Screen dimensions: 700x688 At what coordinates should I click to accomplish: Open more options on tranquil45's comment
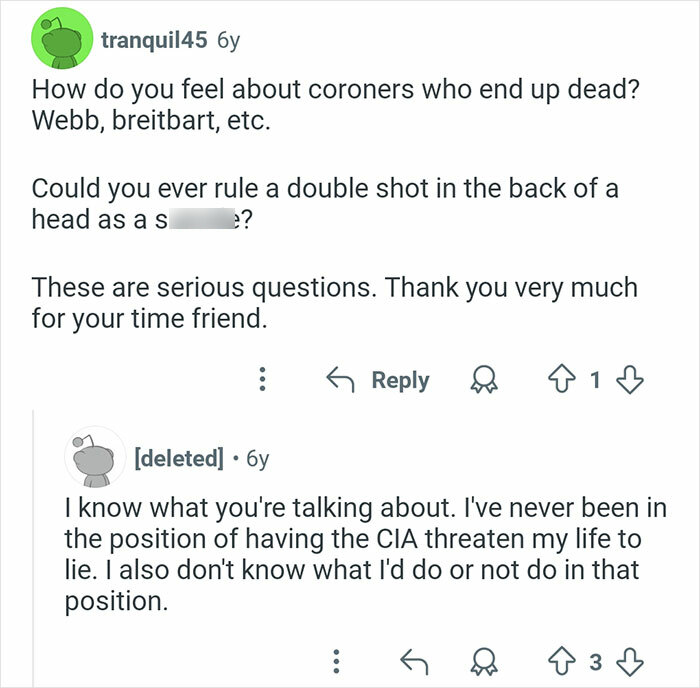pos(262,380)
